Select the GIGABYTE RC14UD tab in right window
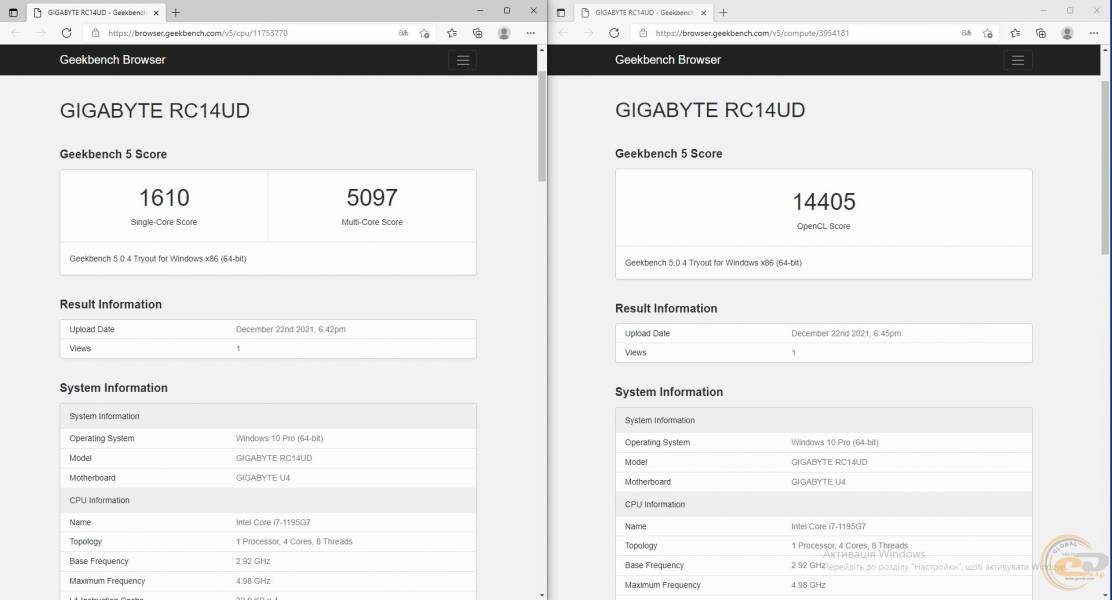 (643, 12)
